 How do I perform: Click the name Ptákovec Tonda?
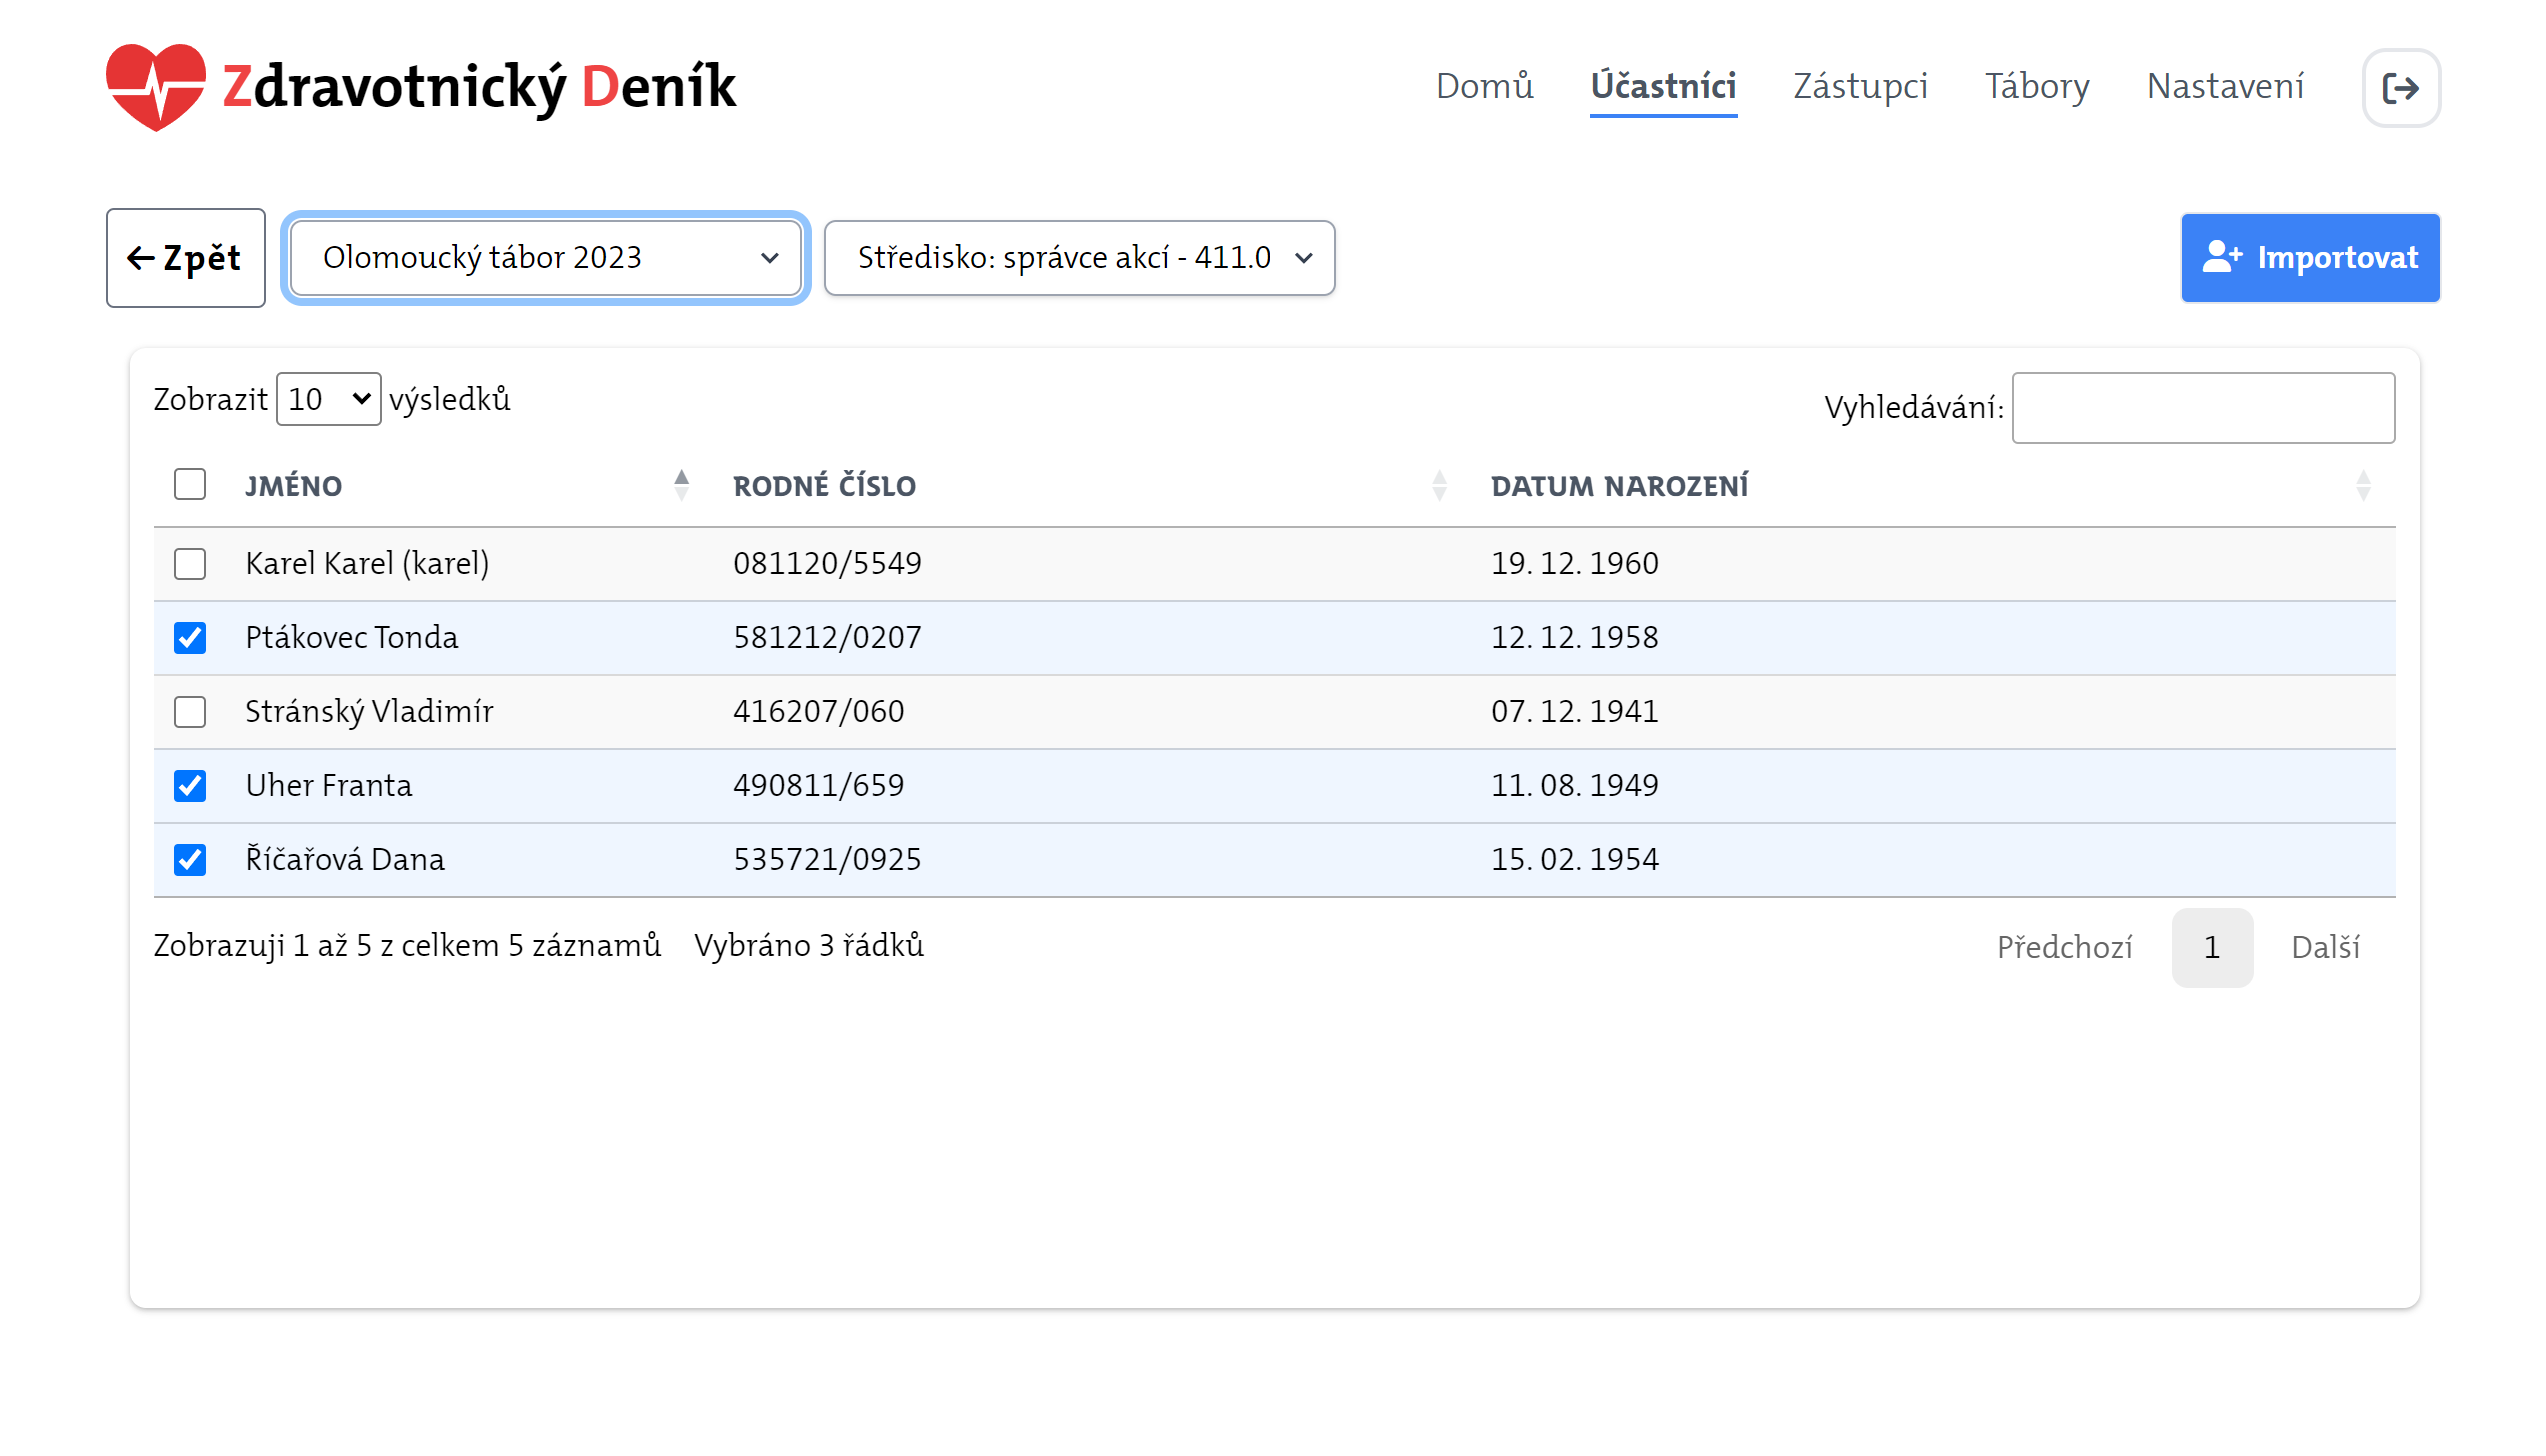pos(352,637)
